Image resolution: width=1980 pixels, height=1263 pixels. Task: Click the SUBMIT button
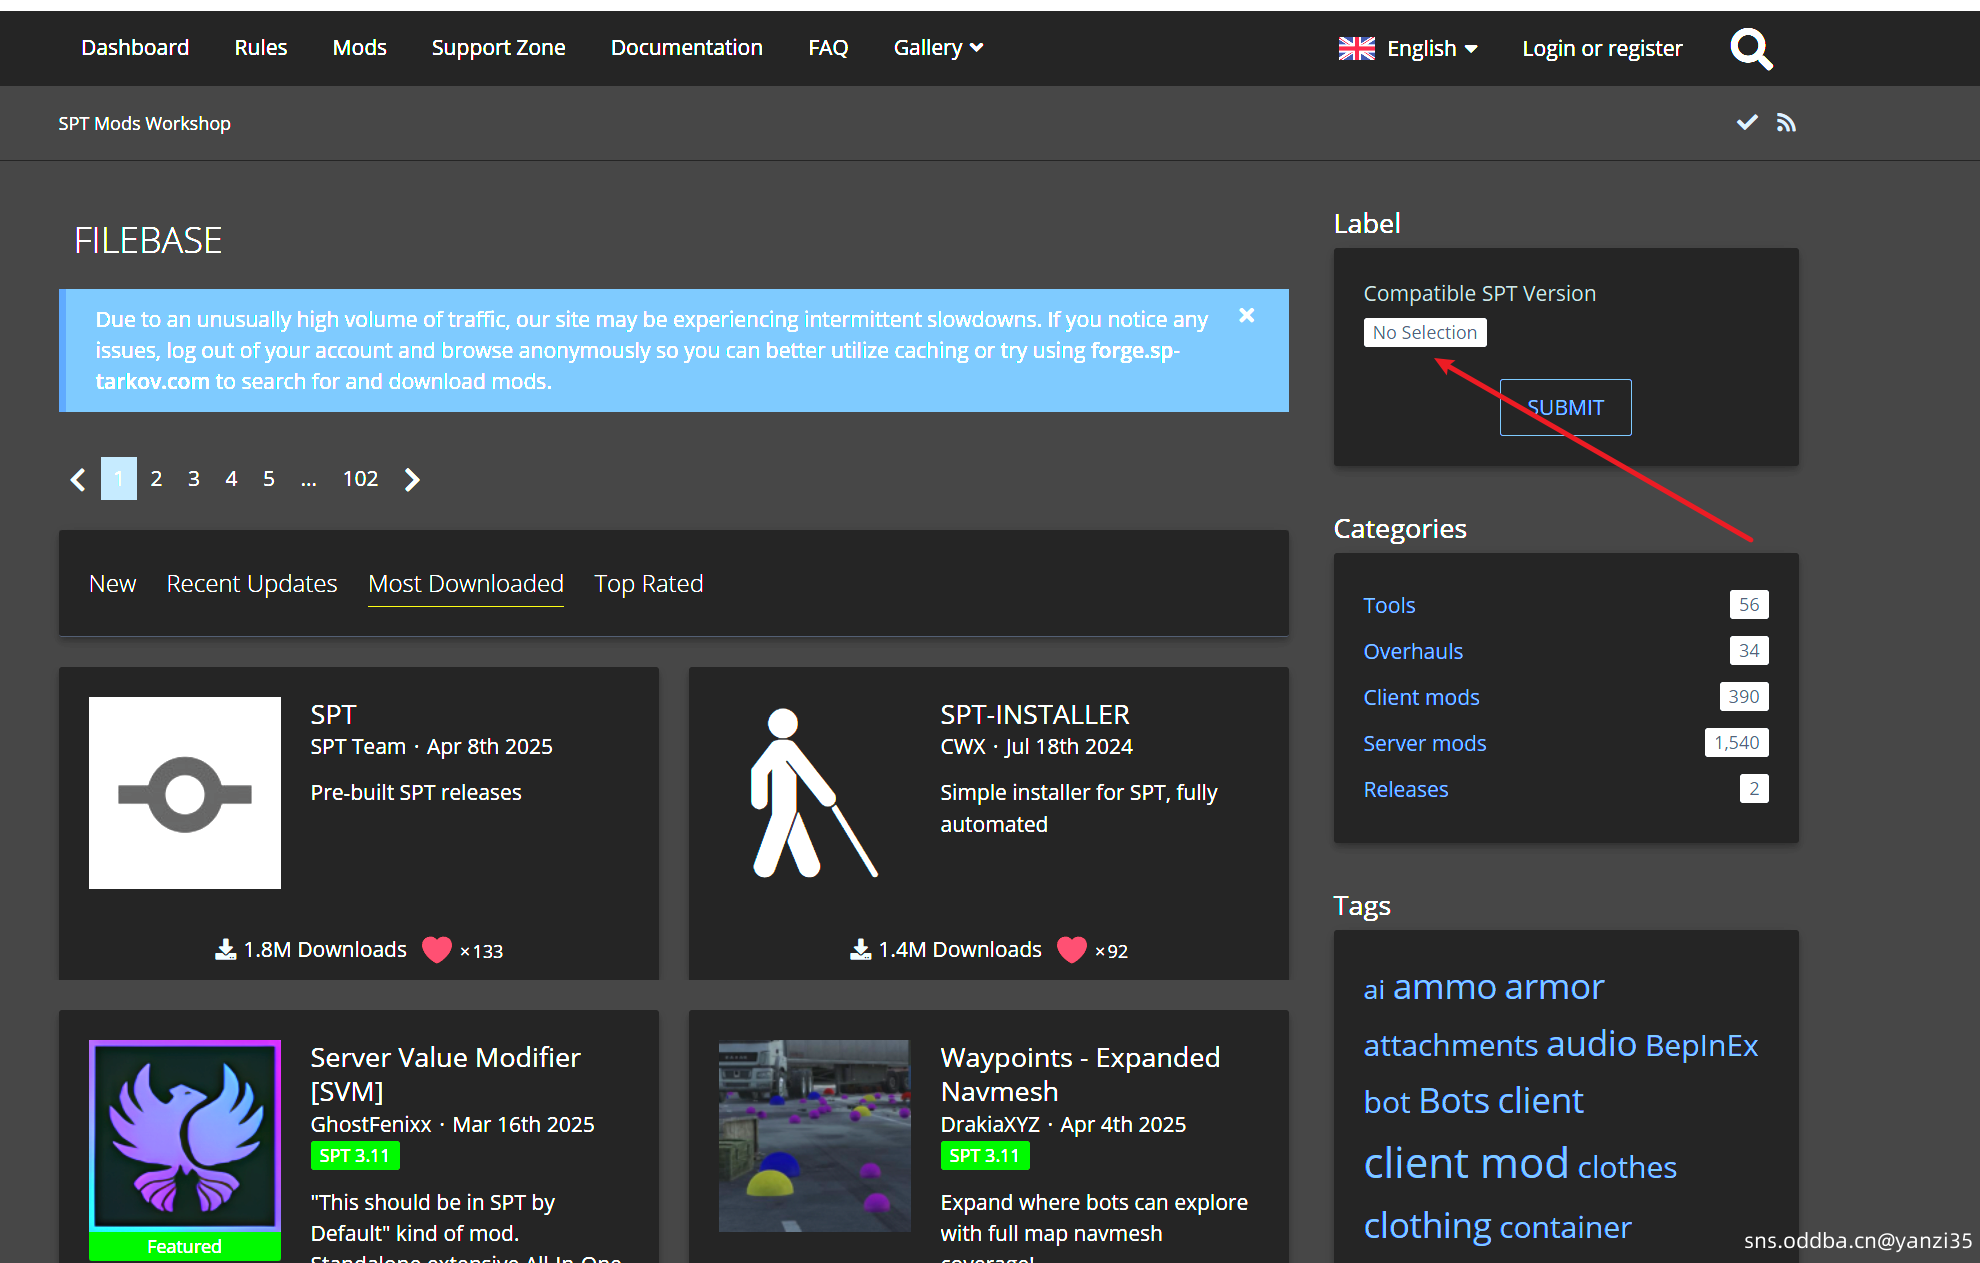click(x=1565, y=407)
